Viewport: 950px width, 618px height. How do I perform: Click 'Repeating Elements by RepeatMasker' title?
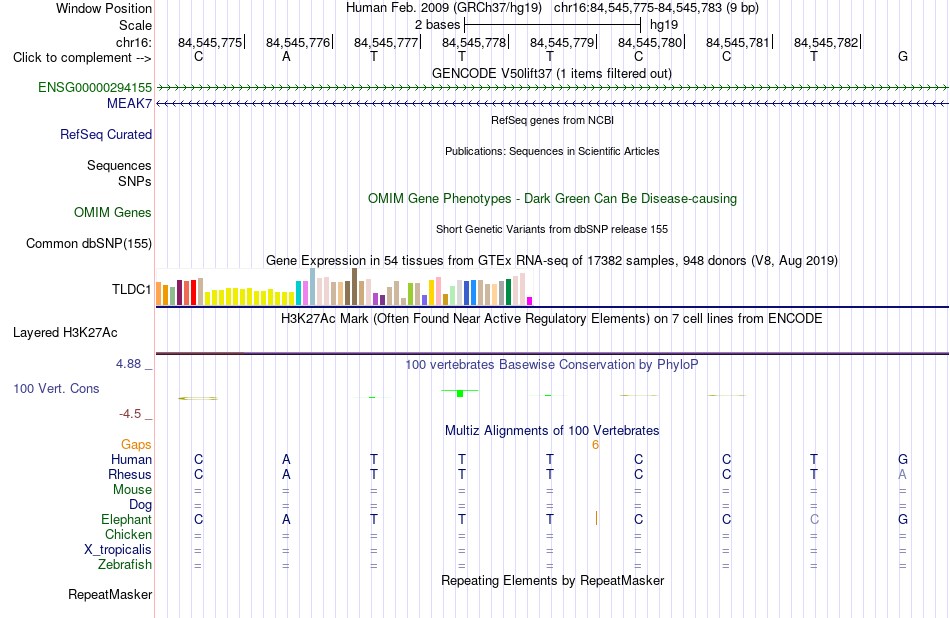(x=553, y=581)
